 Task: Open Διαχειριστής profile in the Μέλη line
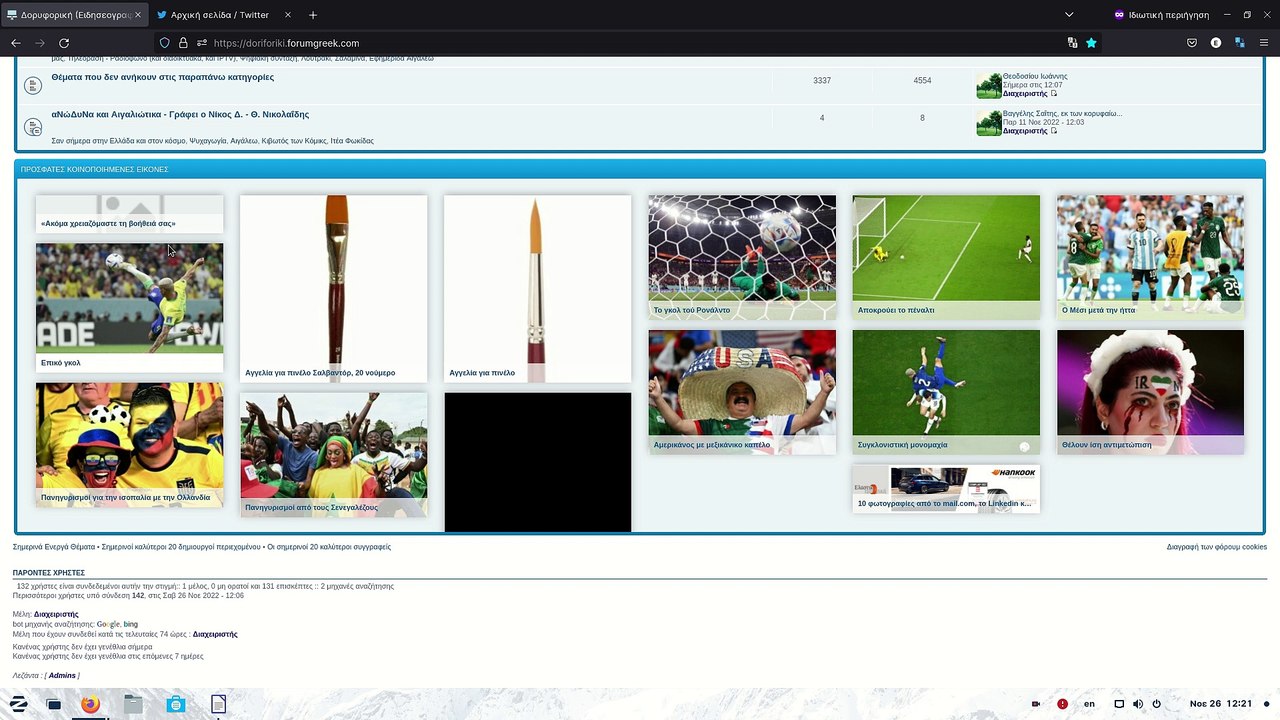click(x=56, y=614)
